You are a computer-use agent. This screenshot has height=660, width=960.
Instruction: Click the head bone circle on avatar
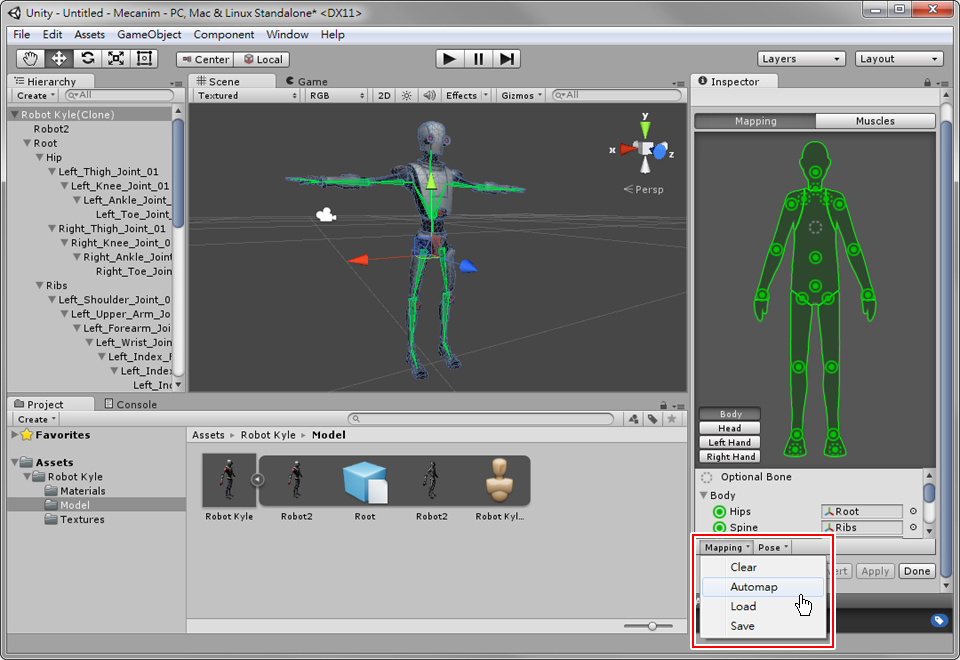pyautogui.click(x=815, y=171)
